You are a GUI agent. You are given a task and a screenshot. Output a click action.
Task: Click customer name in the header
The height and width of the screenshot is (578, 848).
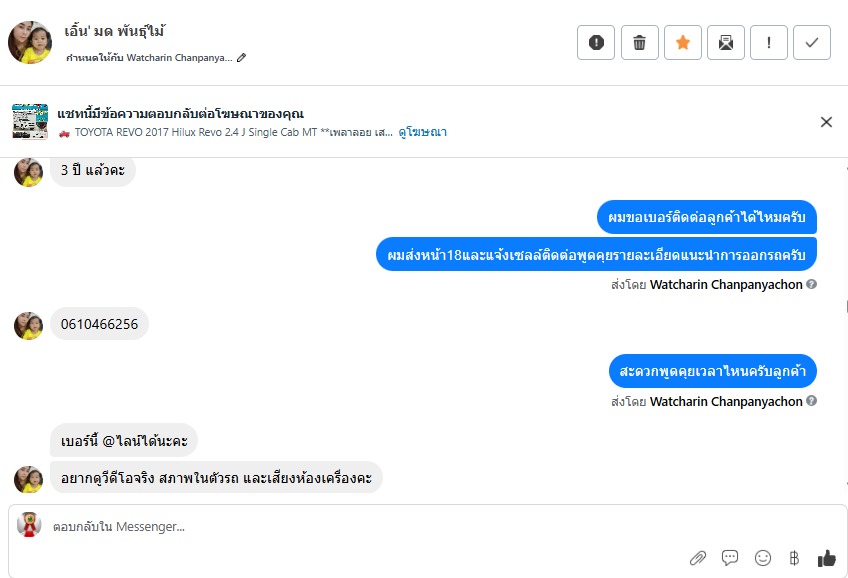[115, 31]
